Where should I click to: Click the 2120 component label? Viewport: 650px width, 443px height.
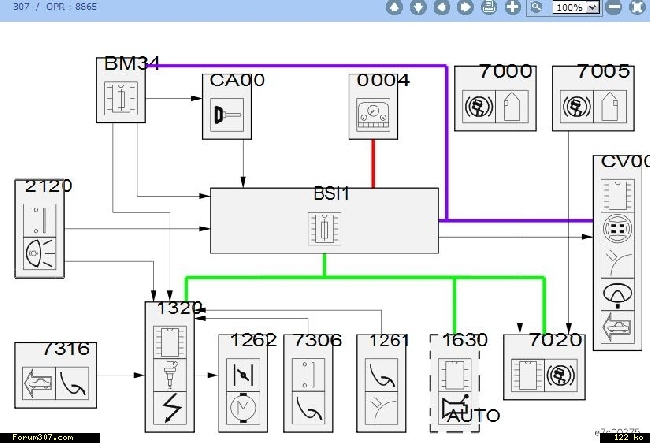click(49, 186)
